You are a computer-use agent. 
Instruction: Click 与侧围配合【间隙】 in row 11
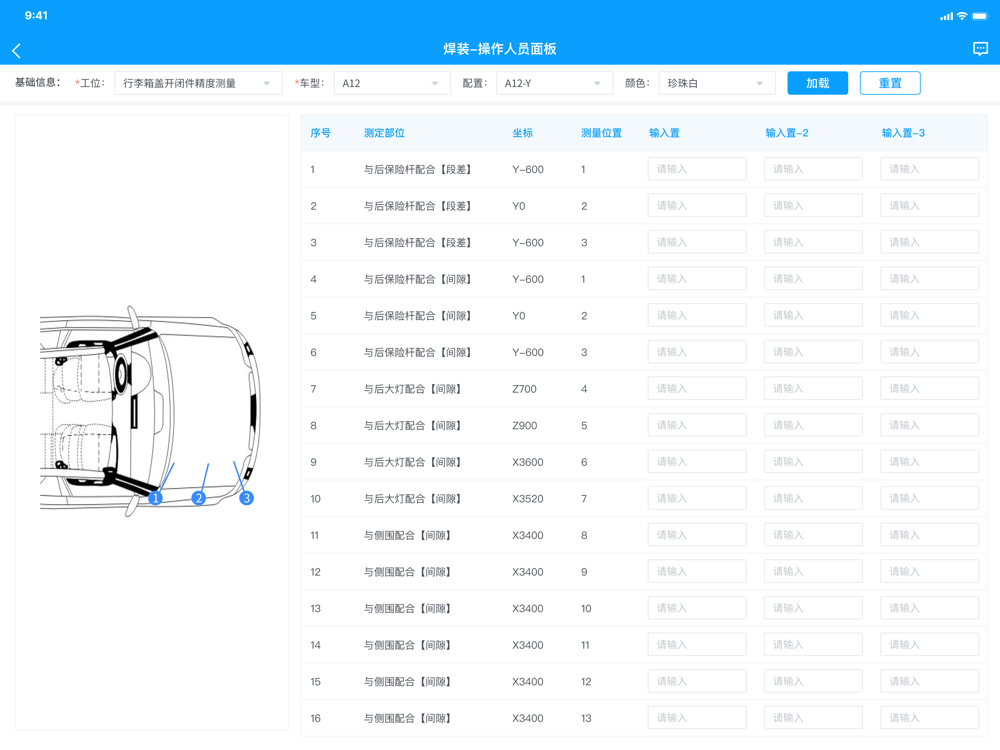click(x=408, y=536)
